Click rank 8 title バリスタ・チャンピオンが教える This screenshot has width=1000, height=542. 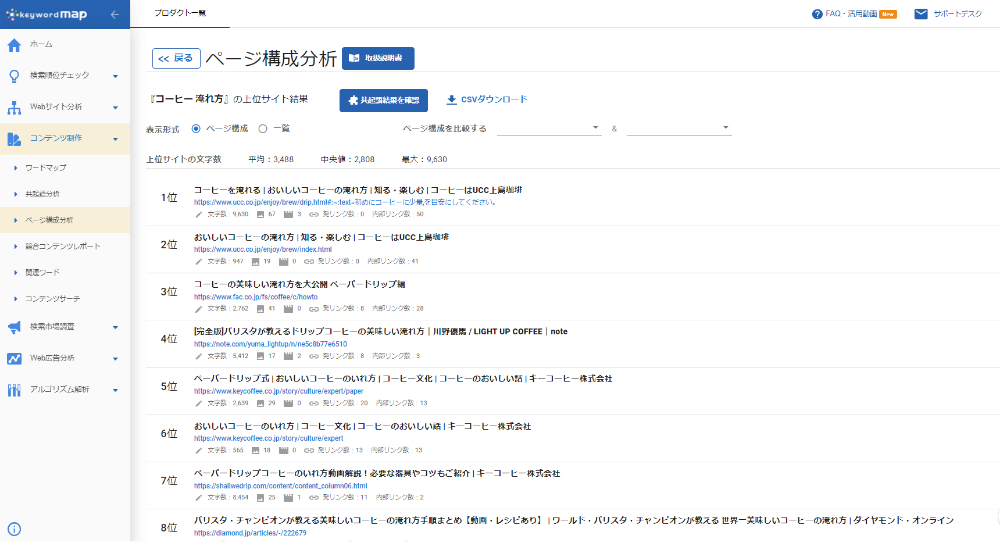574,520
